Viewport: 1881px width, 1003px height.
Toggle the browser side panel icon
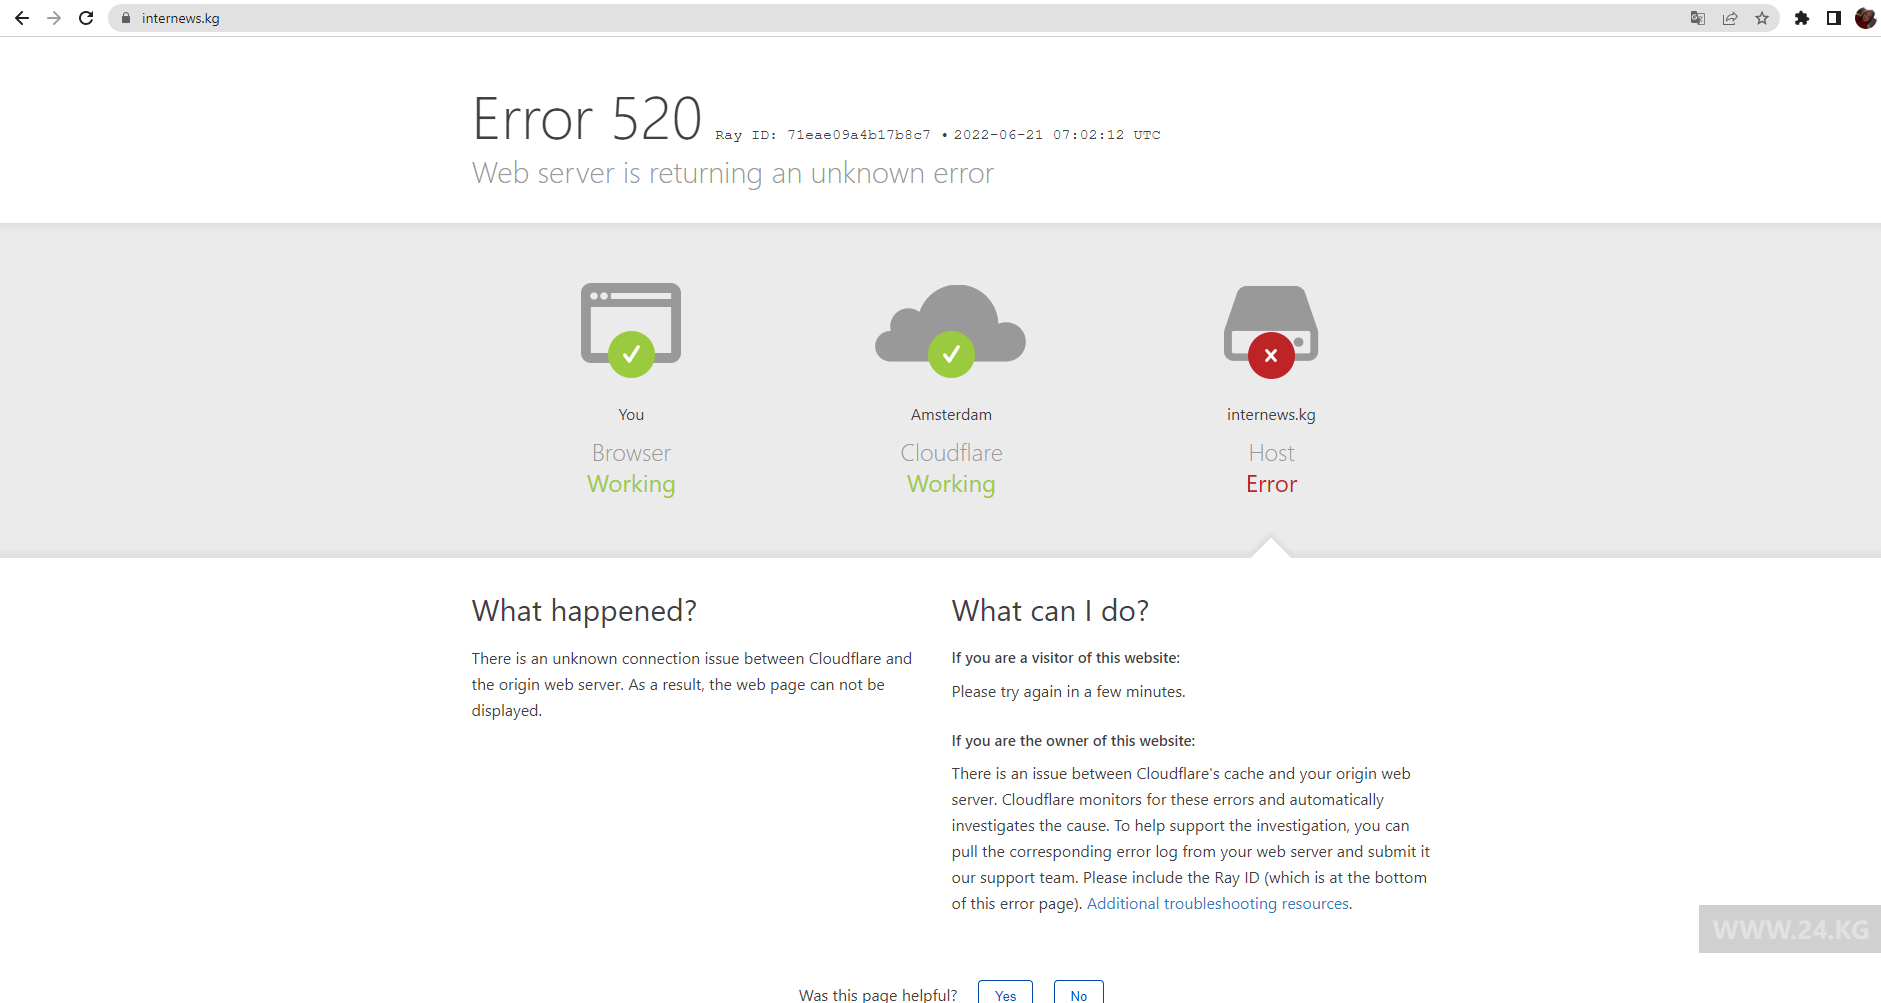click(x=1834, y=18)
